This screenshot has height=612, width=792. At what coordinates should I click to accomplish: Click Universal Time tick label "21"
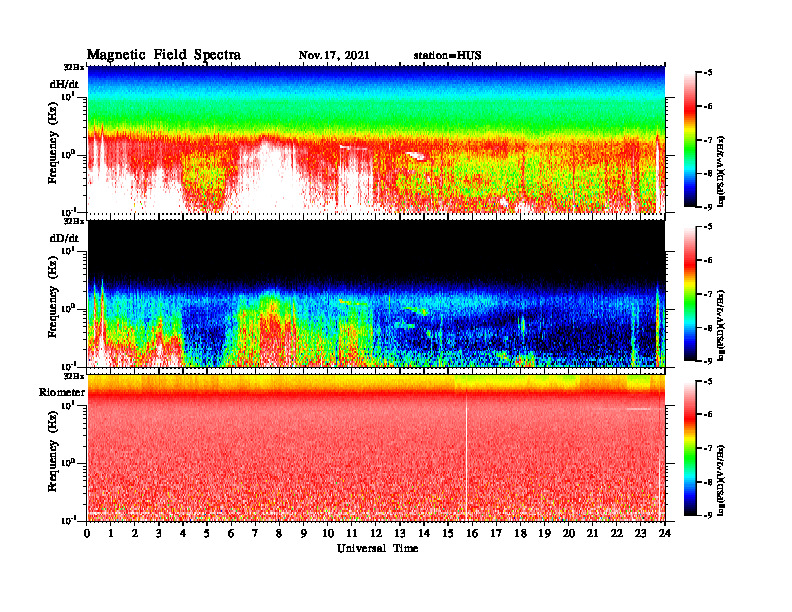(x=592, y=534)
